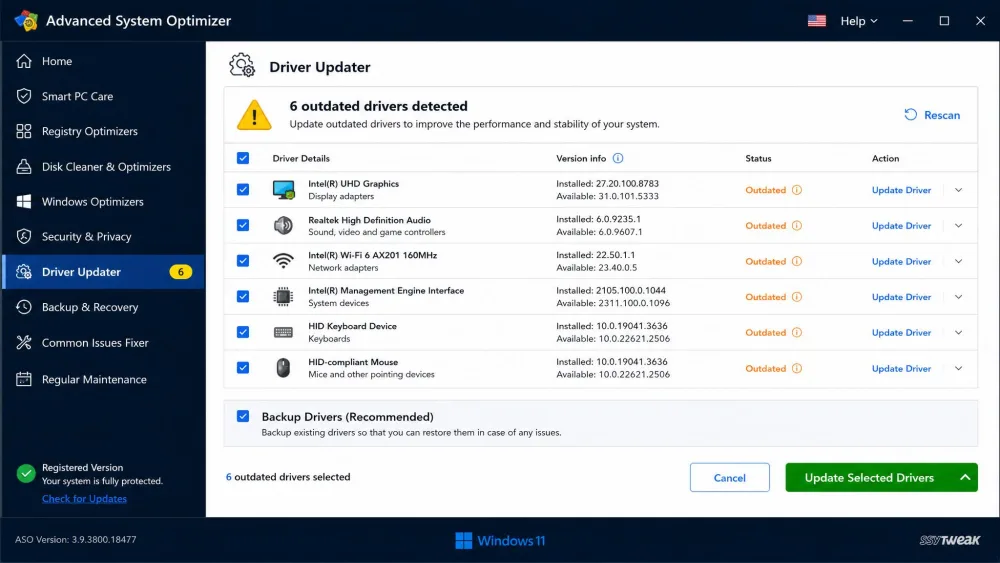This screenshot has height=563, width=1000.
Task: Click Update Driver for Realtek Audio
Action: [x=901, y=226]
